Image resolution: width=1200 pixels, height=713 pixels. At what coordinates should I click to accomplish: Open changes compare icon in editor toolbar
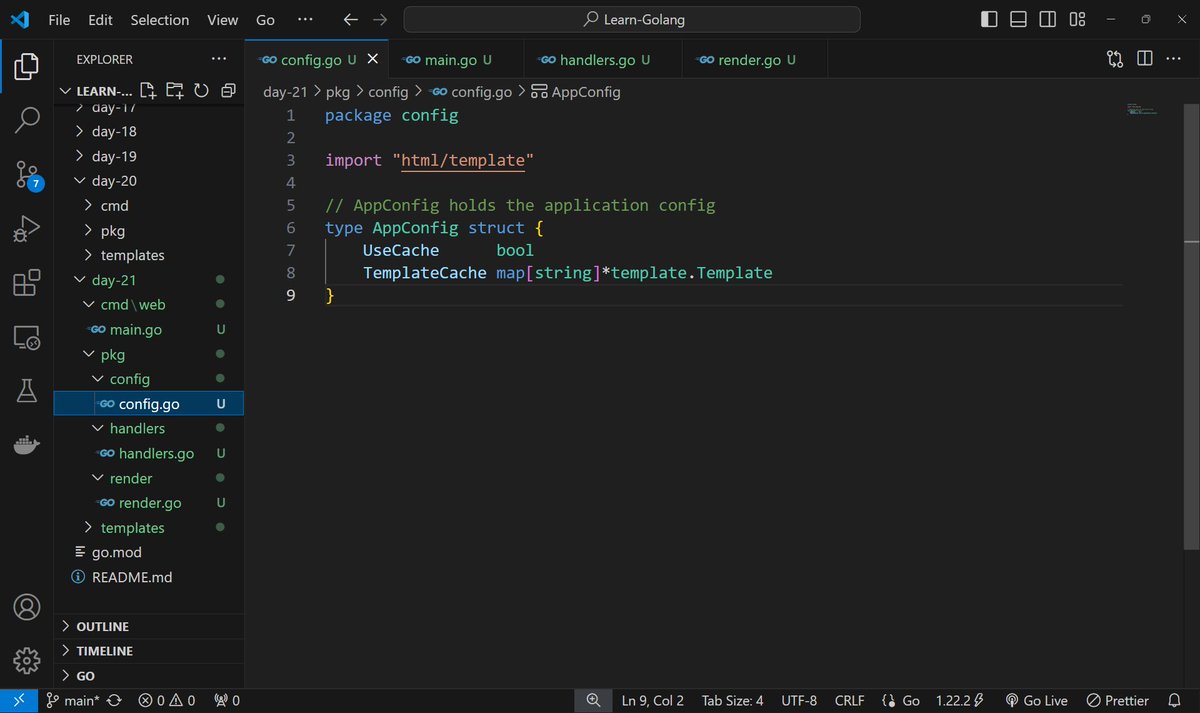point(1115,59)
